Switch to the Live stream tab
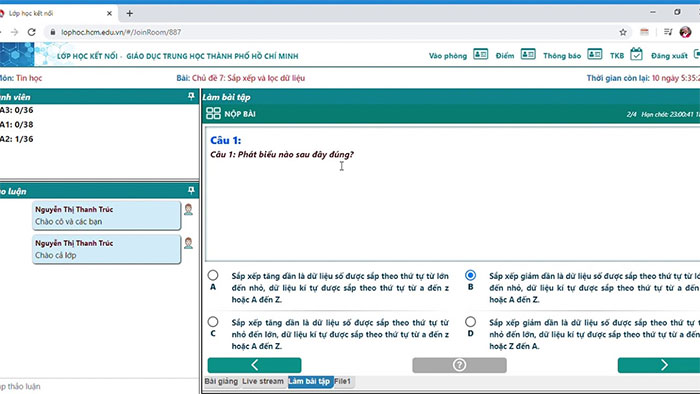The image size is (700, 394). tap(263, 382)
